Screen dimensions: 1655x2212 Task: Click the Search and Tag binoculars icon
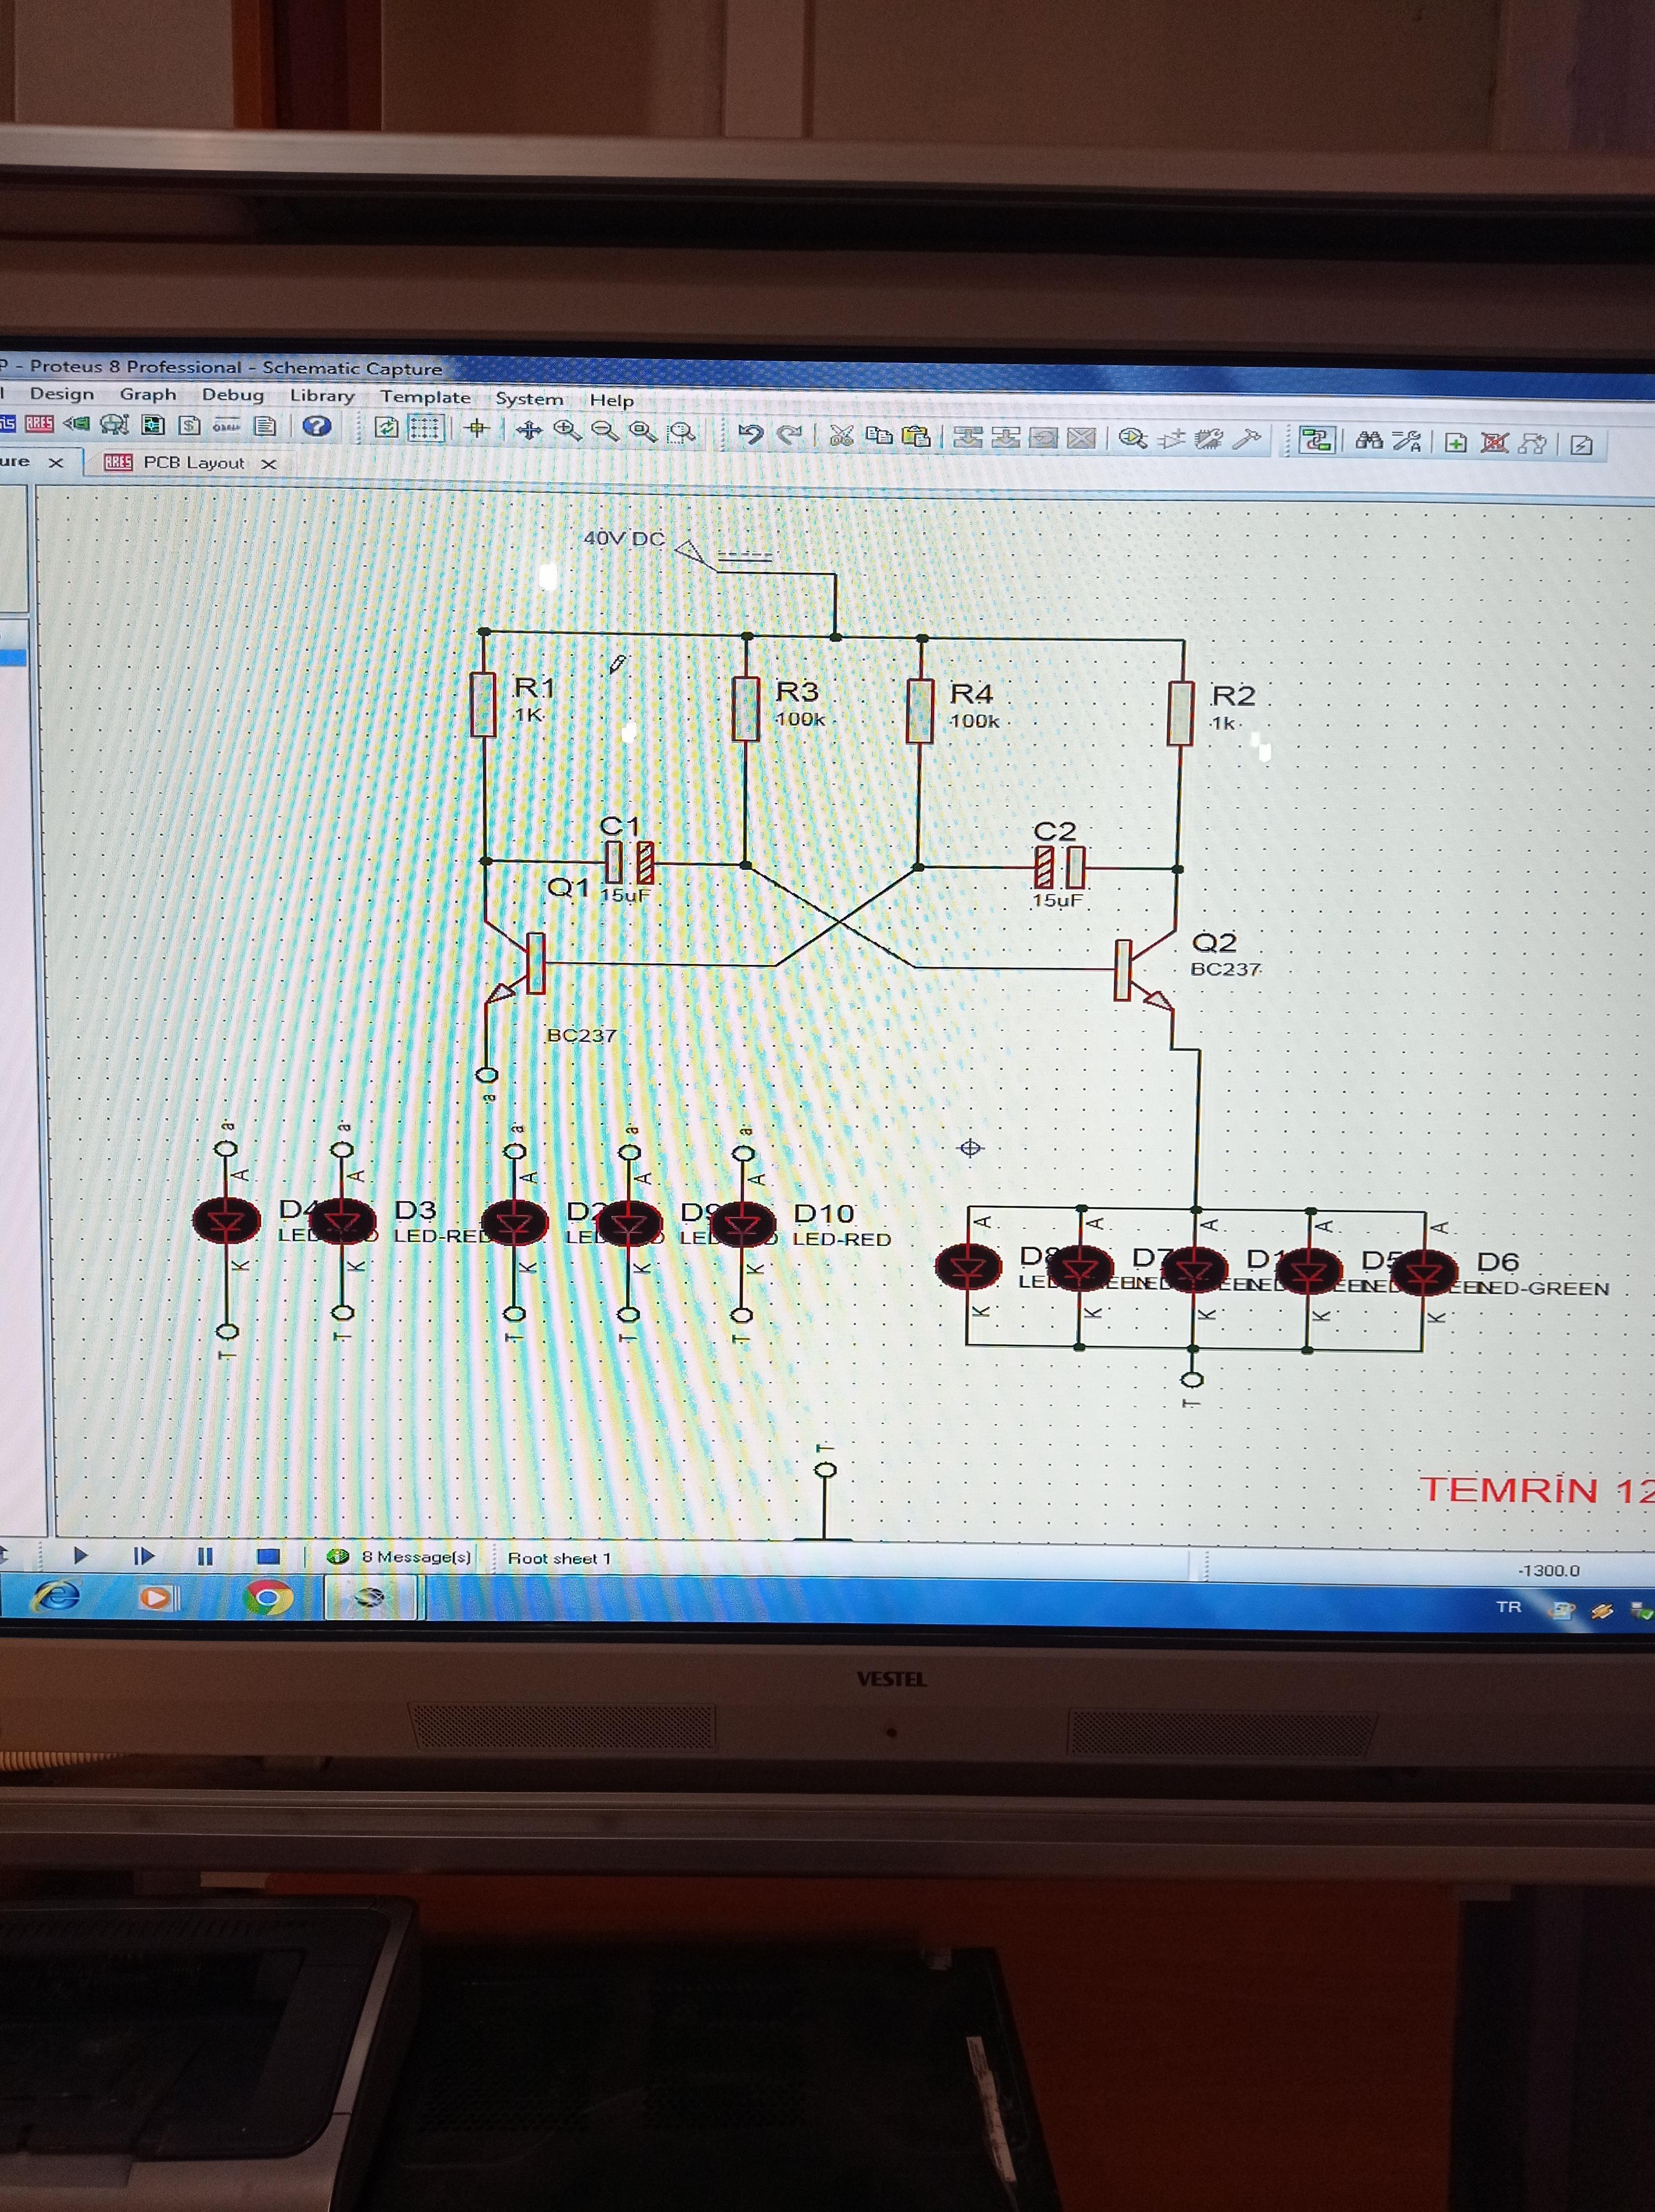[1369, 441]
